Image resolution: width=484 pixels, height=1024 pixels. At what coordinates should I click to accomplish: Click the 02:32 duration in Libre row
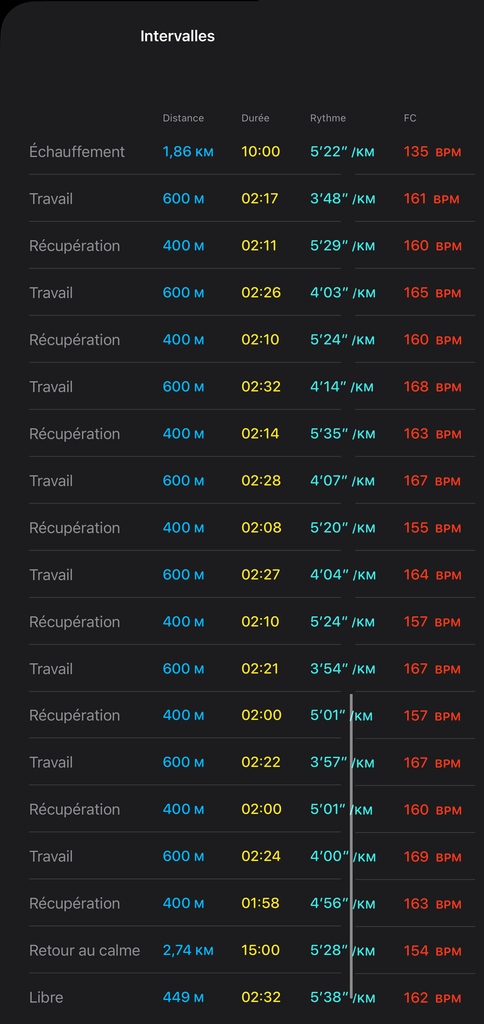point(261,997)
